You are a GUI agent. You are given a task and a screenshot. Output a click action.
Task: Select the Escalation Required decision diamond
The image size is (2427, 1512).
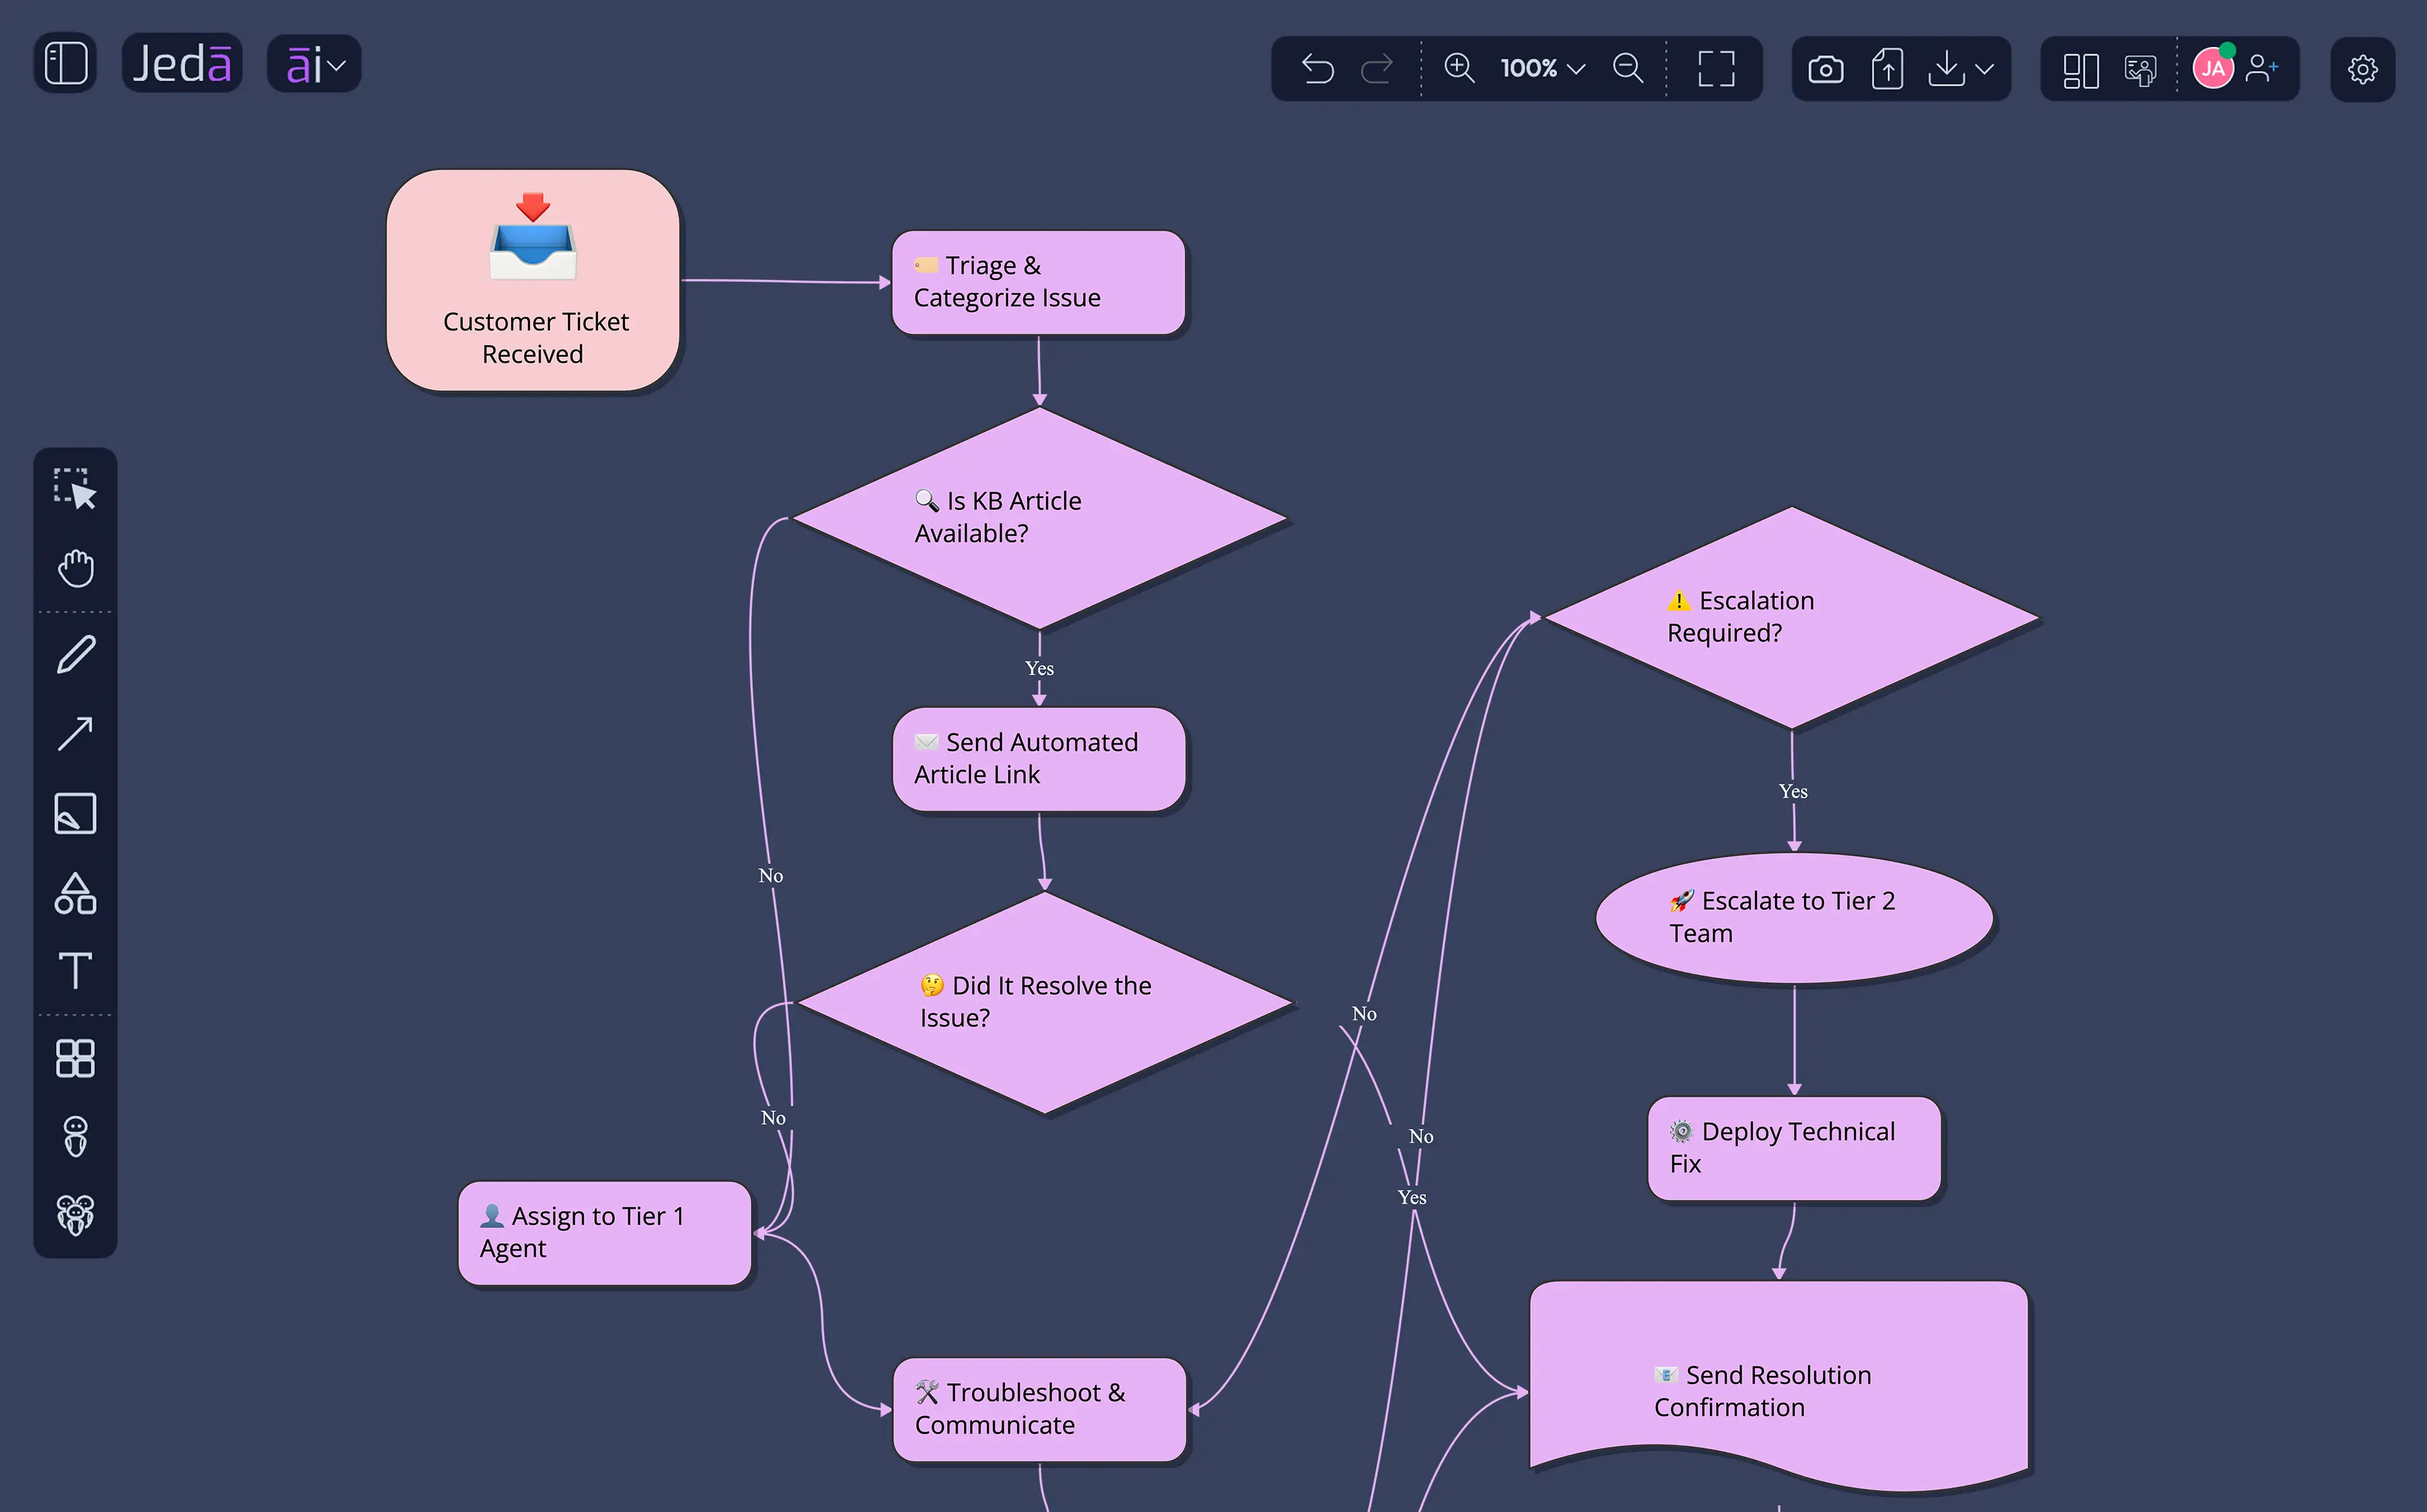[x=1792, y=618]
